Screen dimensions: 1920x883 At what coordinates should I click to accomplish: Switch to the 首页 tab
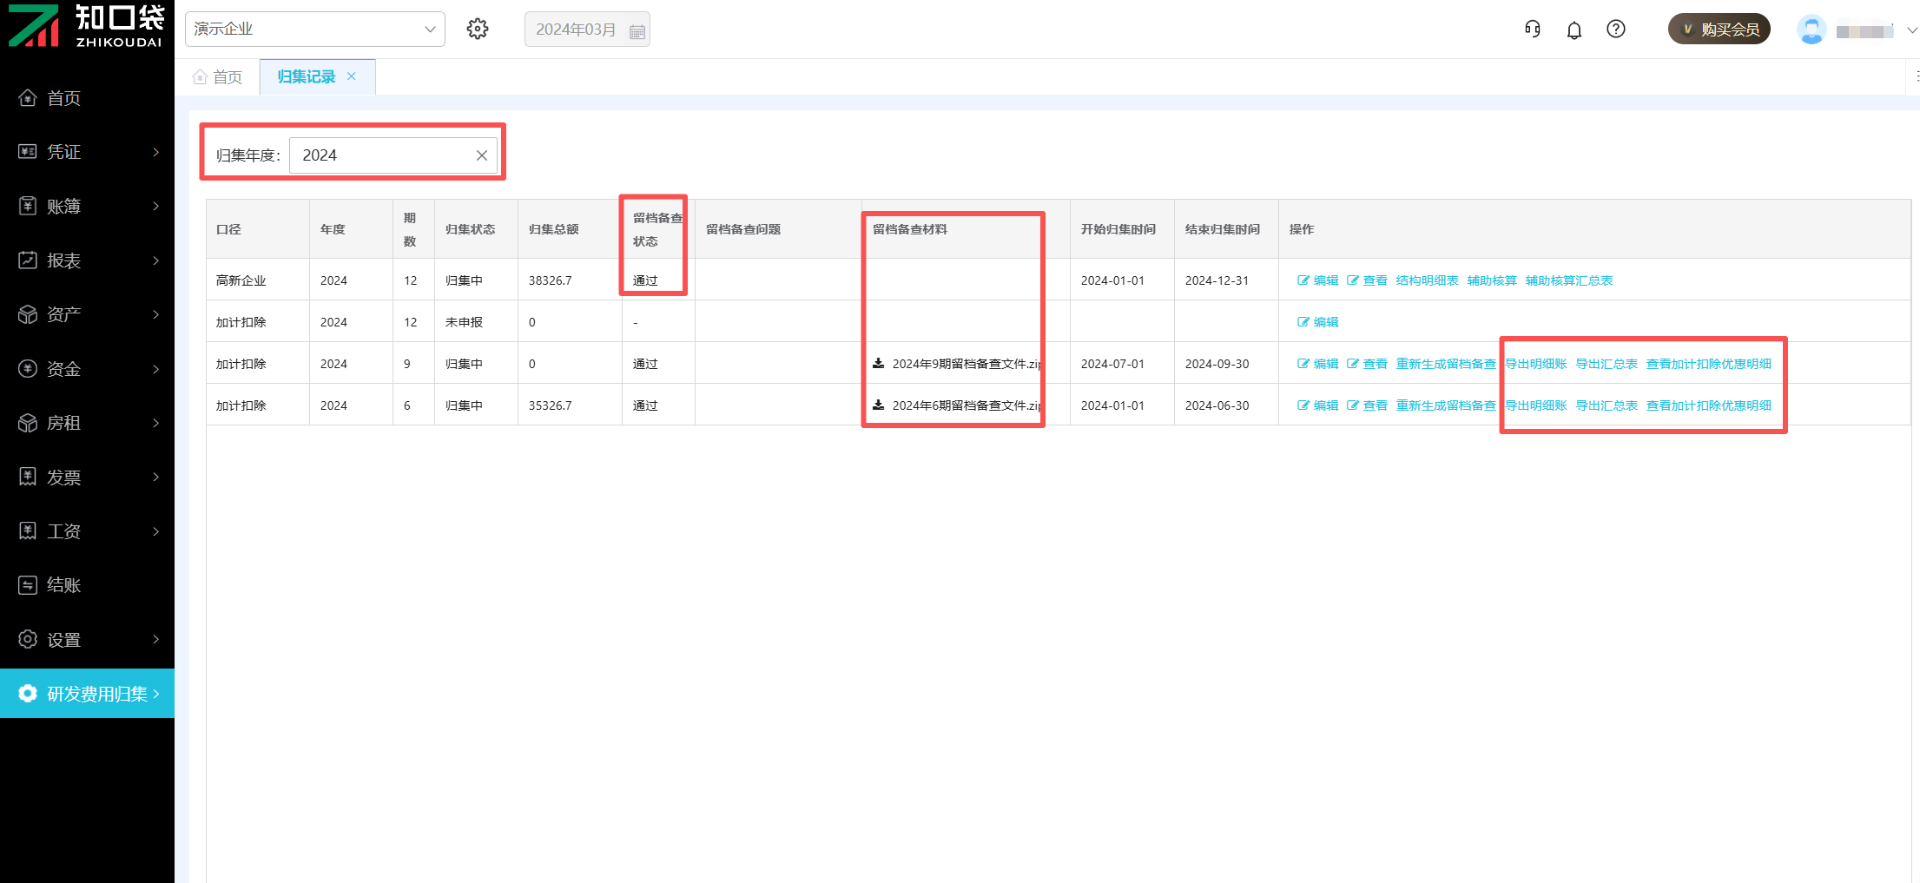tap(218, 77)
